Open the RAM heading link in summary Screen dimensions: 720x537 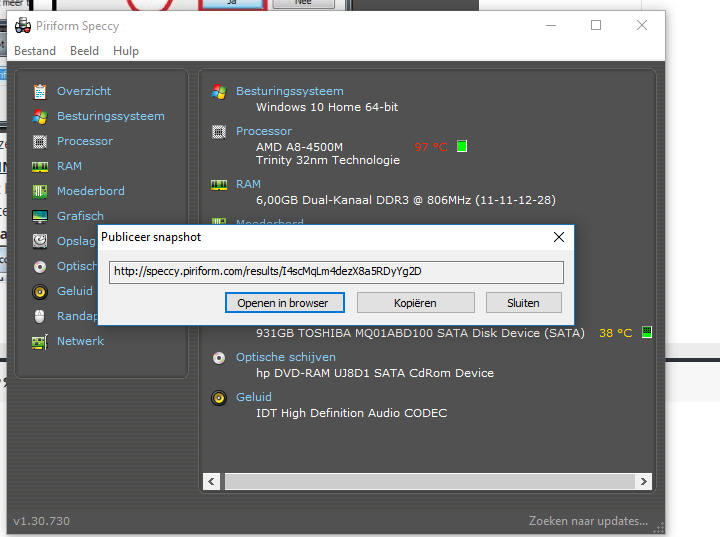point(248,184)
